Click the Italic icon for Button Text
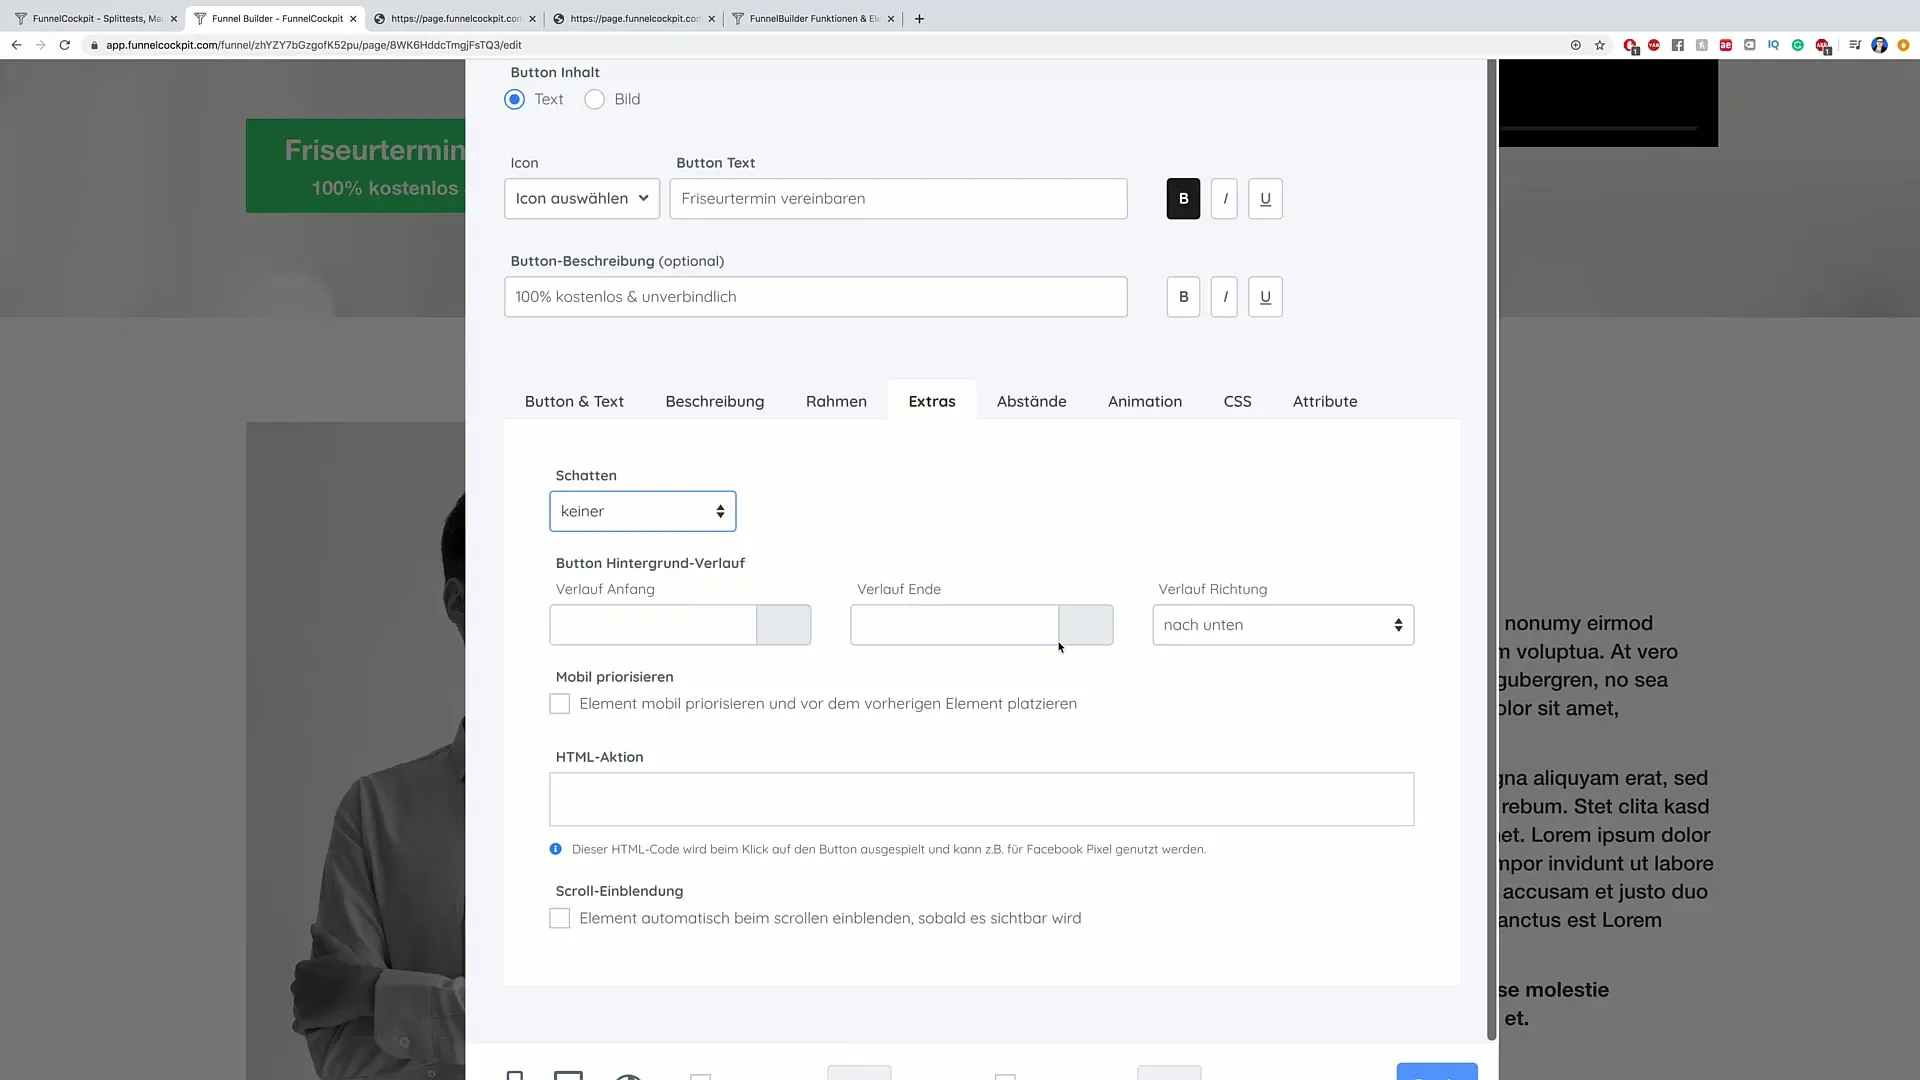Viewport: 1920px width, 1080px height. [x=1224, y=198]
